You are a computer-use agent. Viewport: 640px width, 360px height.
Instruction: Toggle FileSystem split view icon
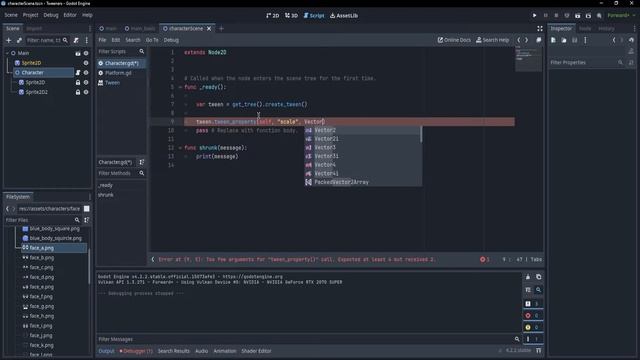pos(87,209)
